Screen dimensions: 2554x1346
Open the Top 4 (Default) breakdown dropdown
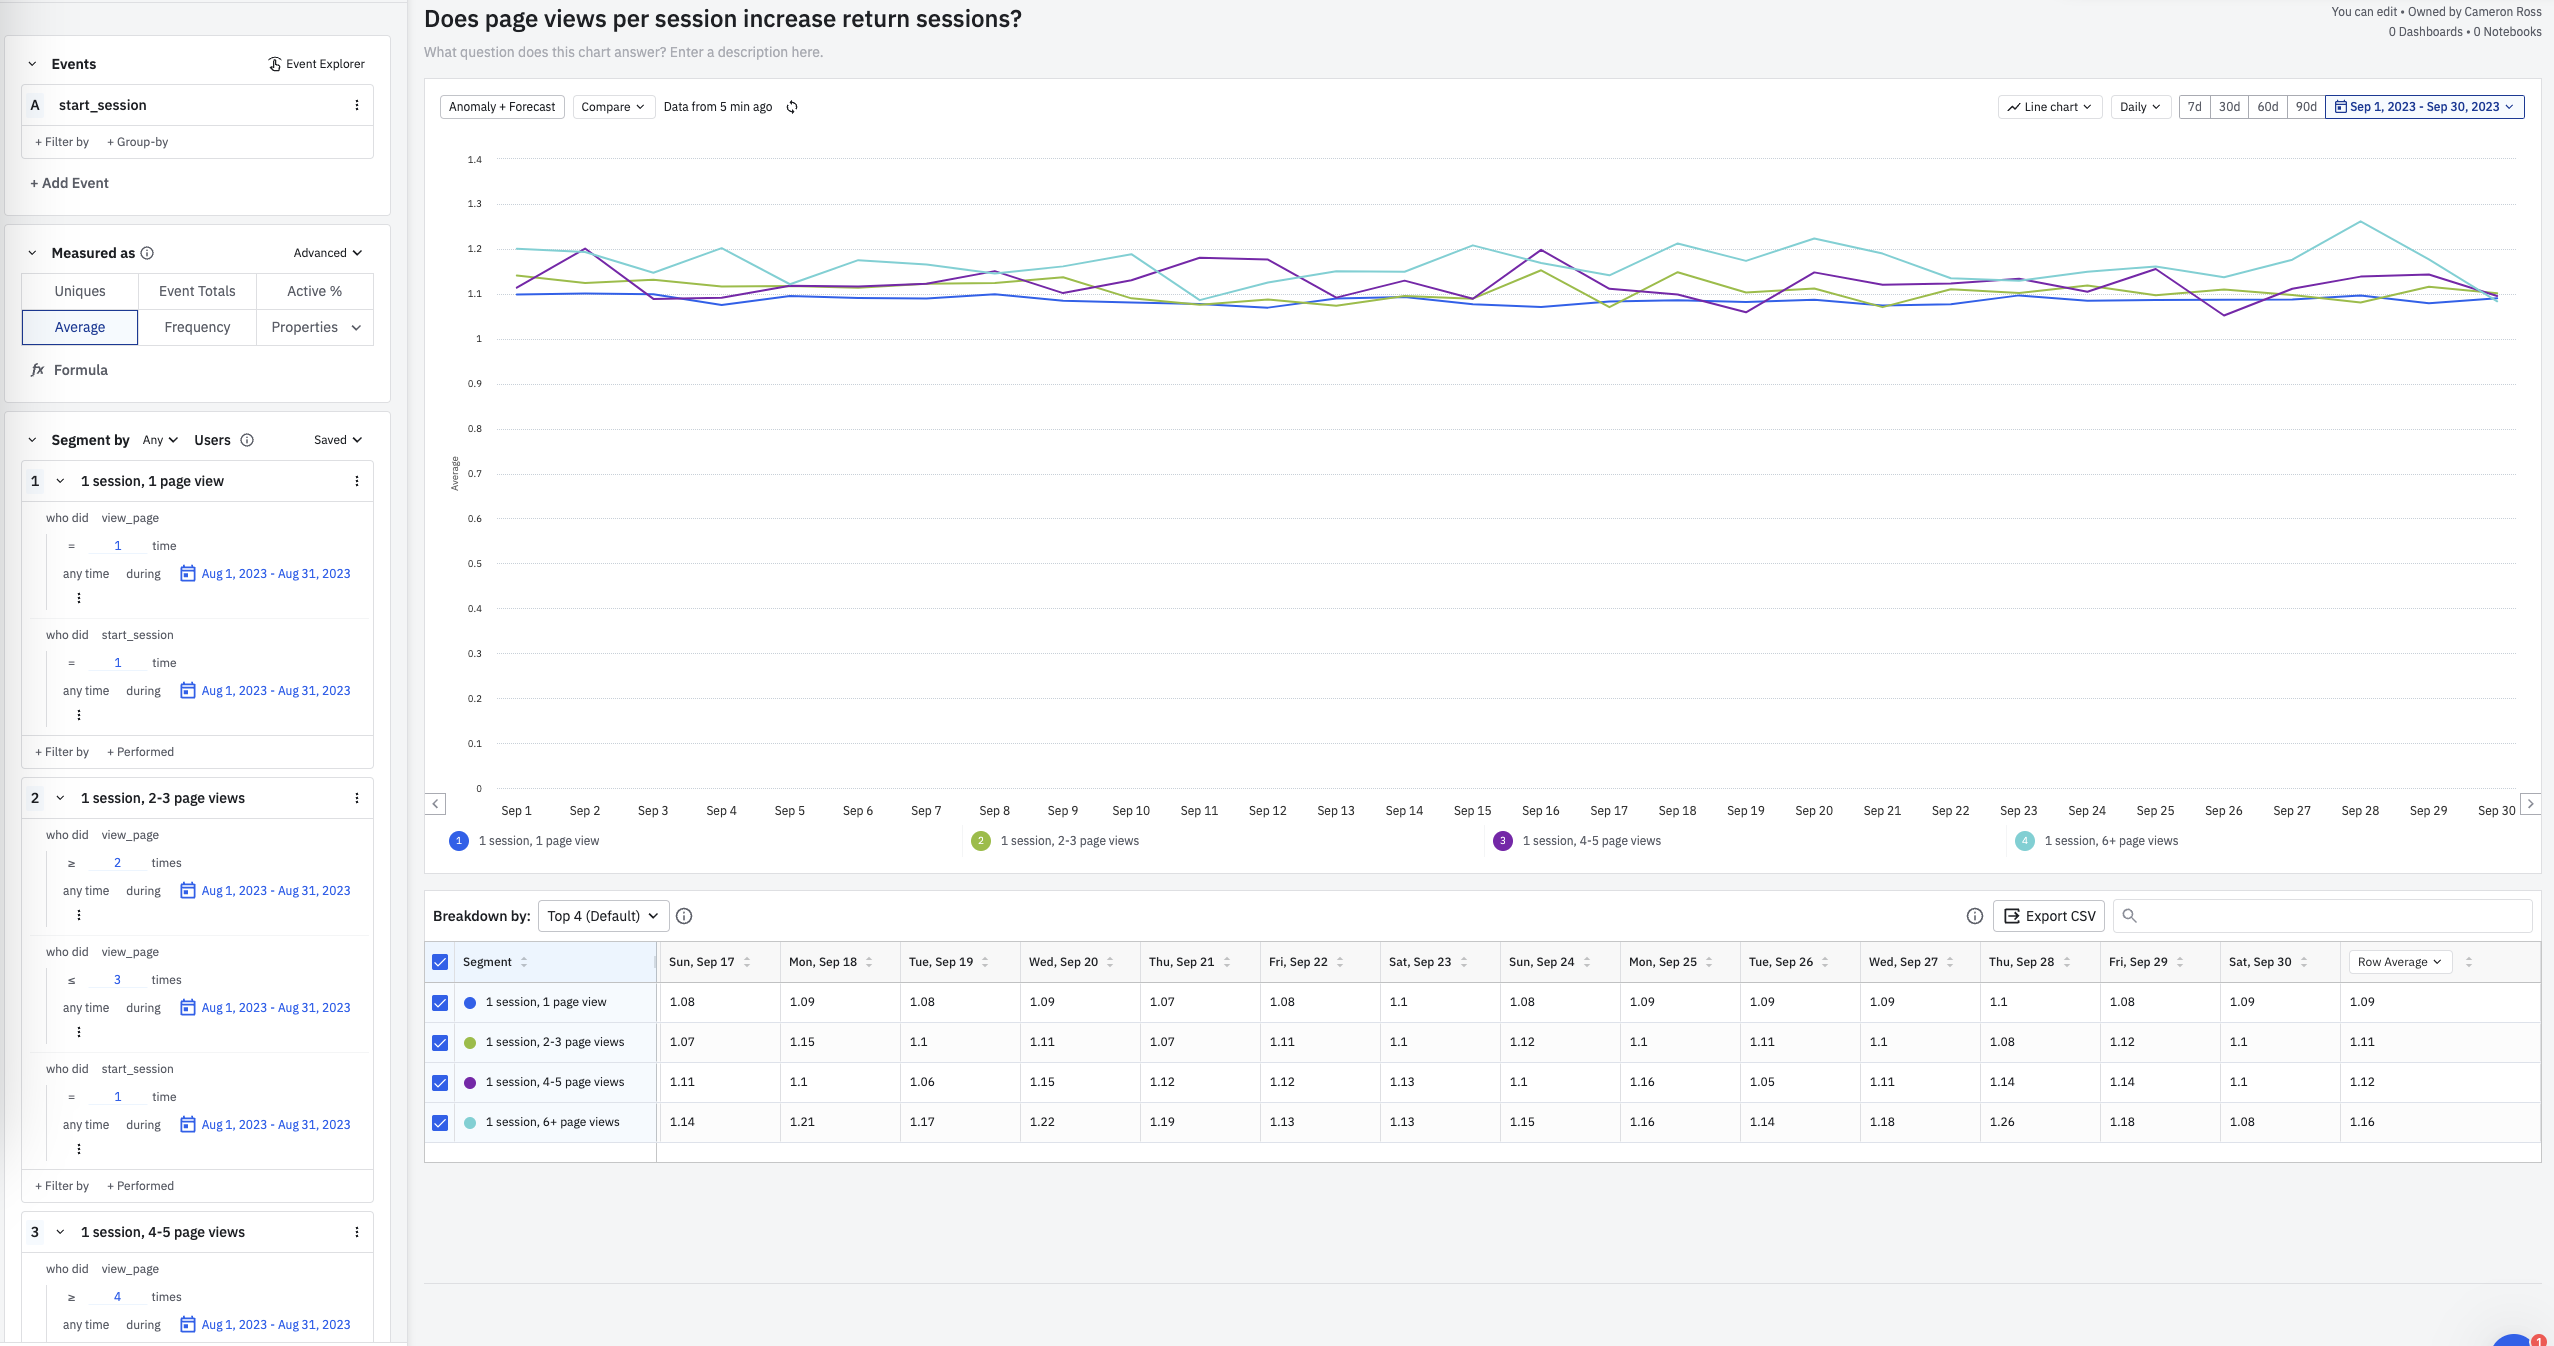[x=603, y=916]
